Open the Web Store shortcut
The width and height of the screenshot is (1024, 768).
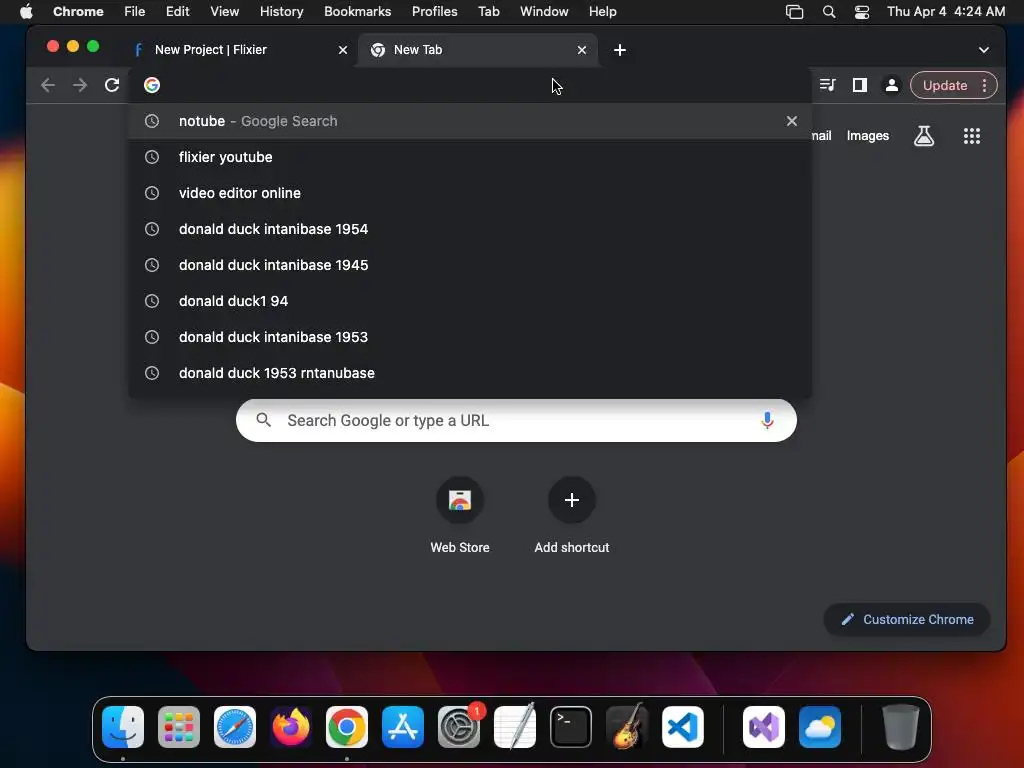click(460, 516)
